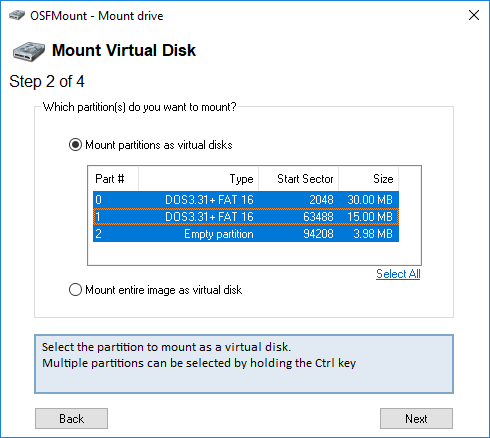This screenshot has height=438, width=490.
Task: Click the OSFMount drive icon in title bar
Action: pos(17,15)
